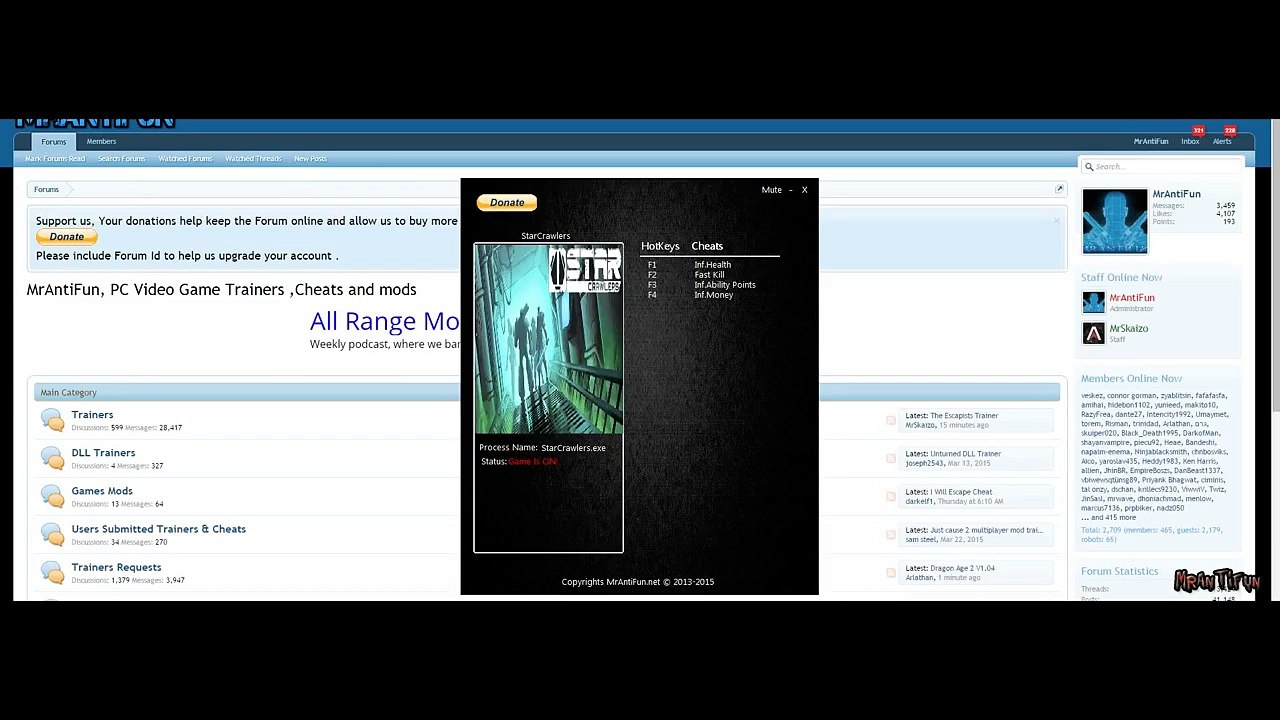The image size is (1280, 720).
Task: Click the Inf.Ability Points cheat entry
Action: (725, 285)
